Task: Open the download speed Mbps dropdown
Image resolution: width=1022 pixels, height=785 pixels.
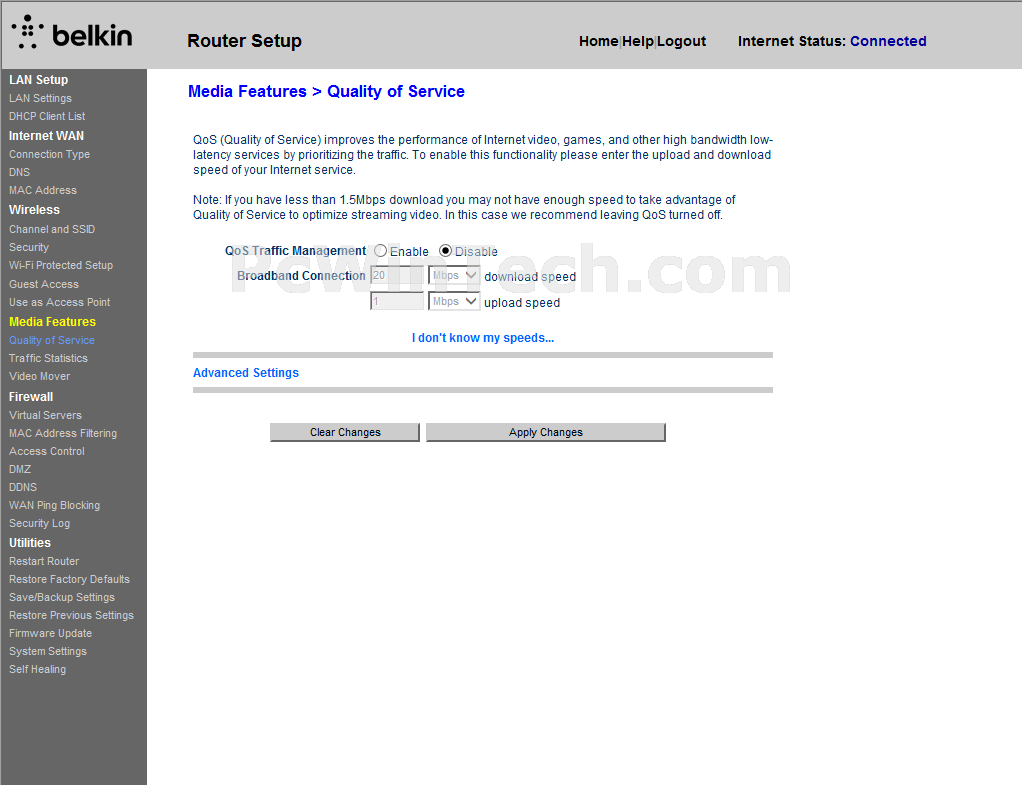Action: 454,276
